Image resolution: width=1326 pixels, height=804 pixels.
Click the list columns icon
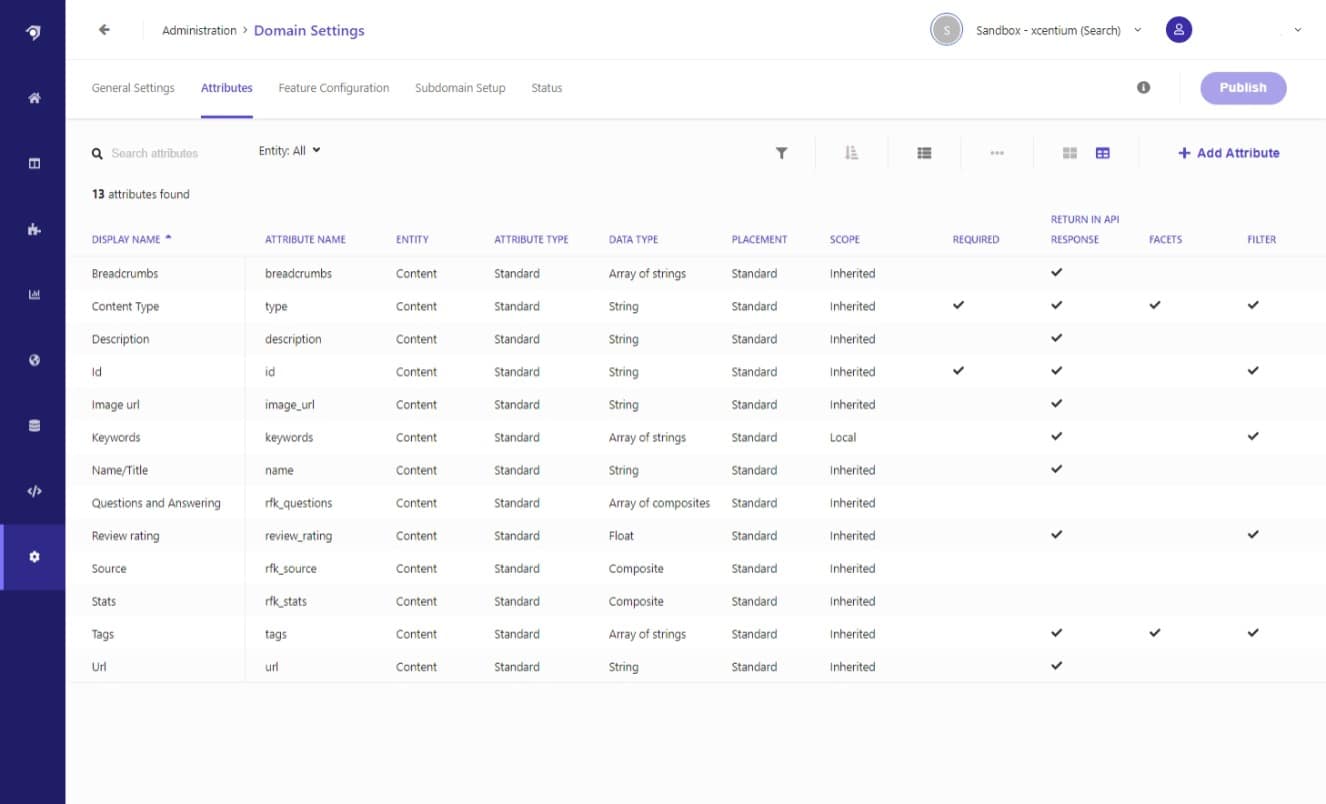coord(924,153)
